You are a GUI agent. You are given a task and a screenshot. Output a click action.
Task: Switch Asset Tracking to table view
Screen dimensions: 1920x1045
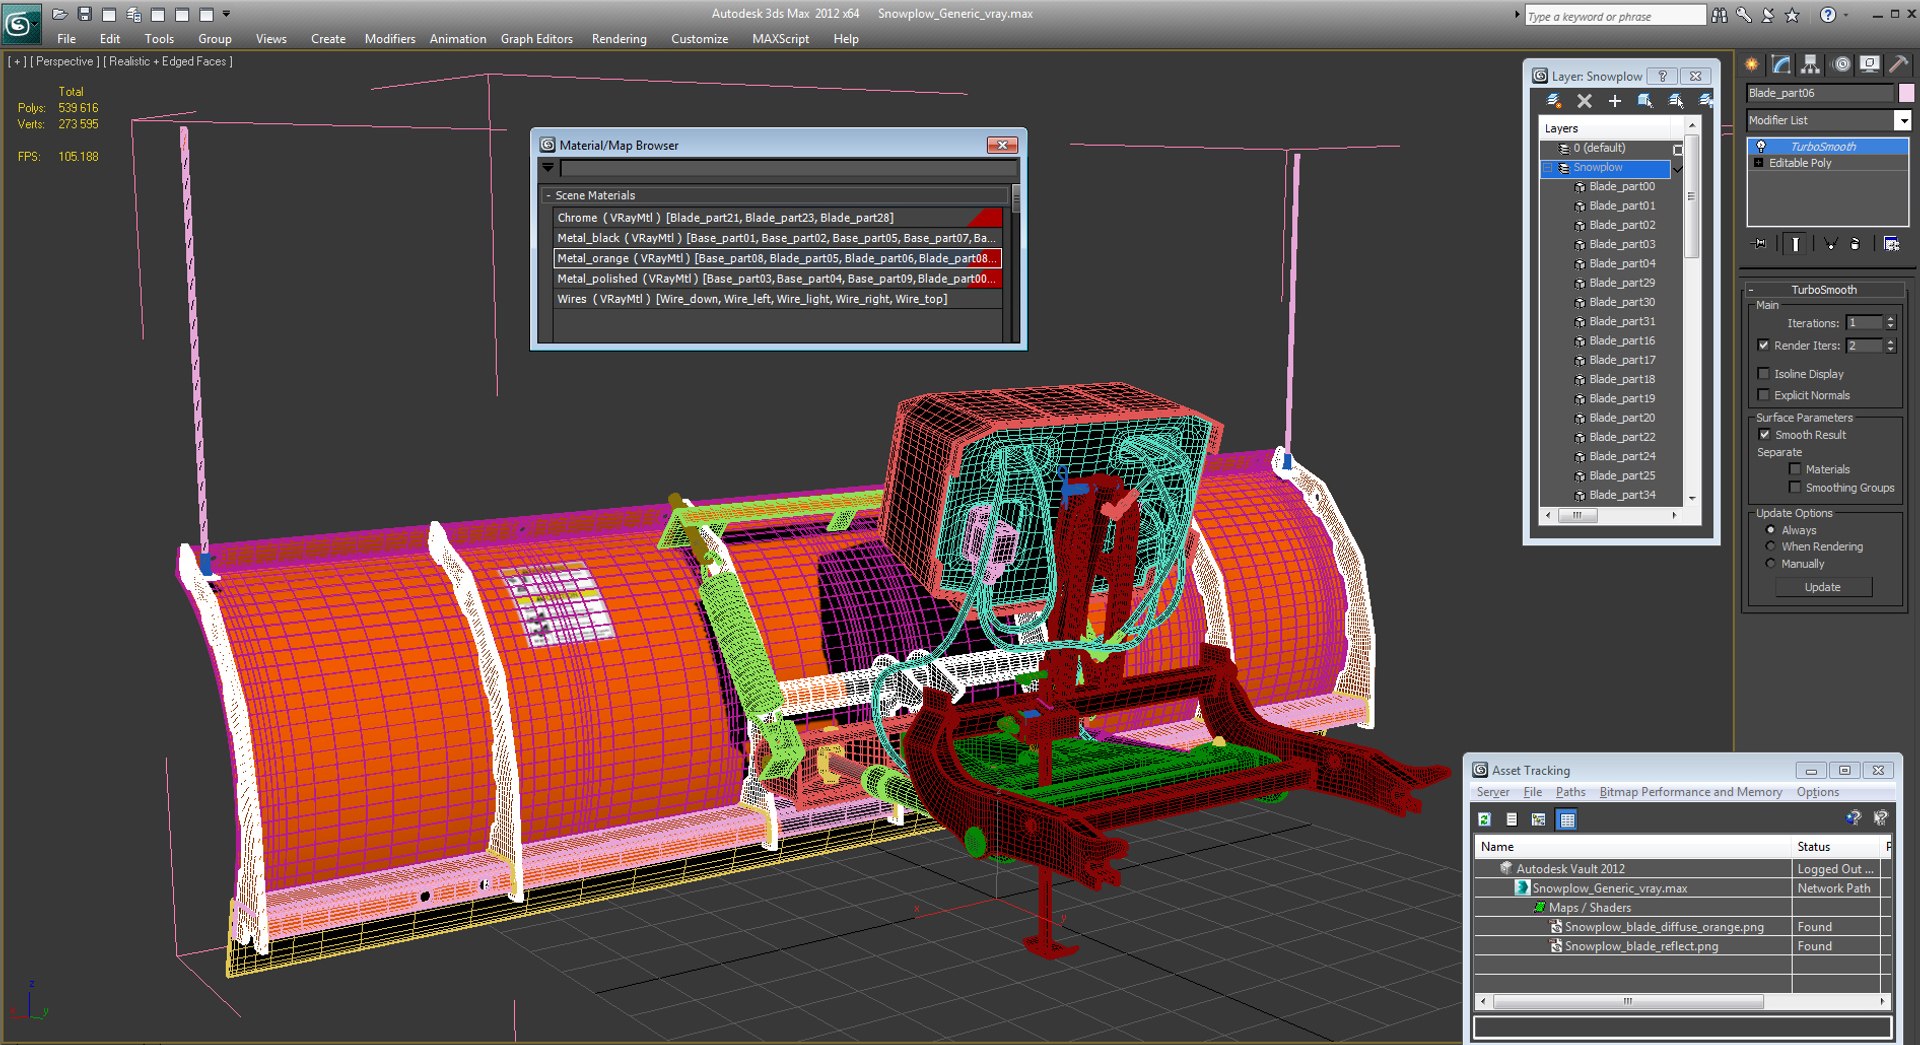pyautogui.click(x=1567, y=820)
